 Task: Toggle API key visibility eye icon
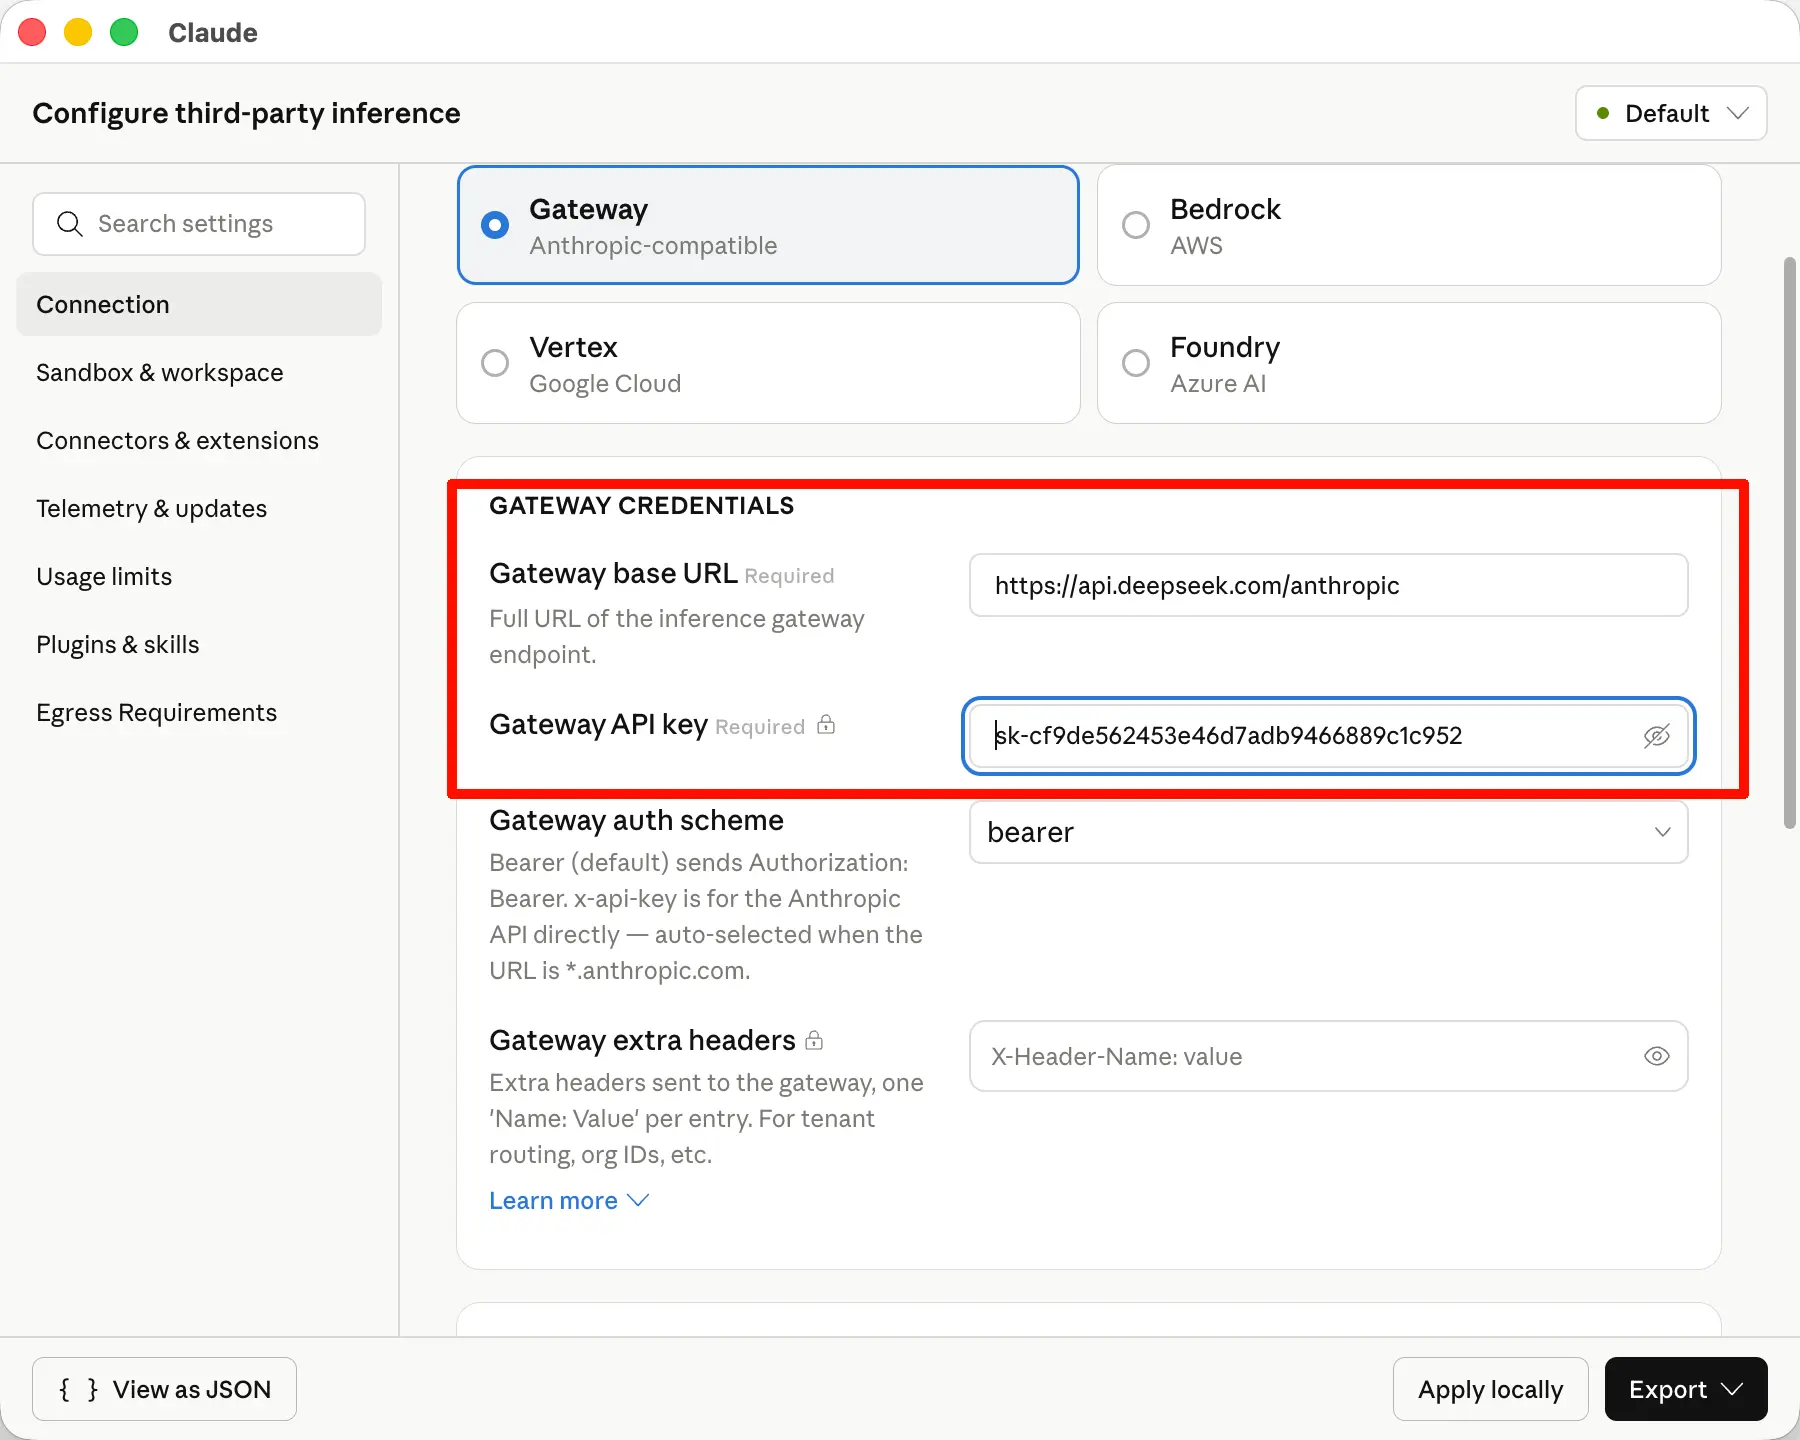1656,736
